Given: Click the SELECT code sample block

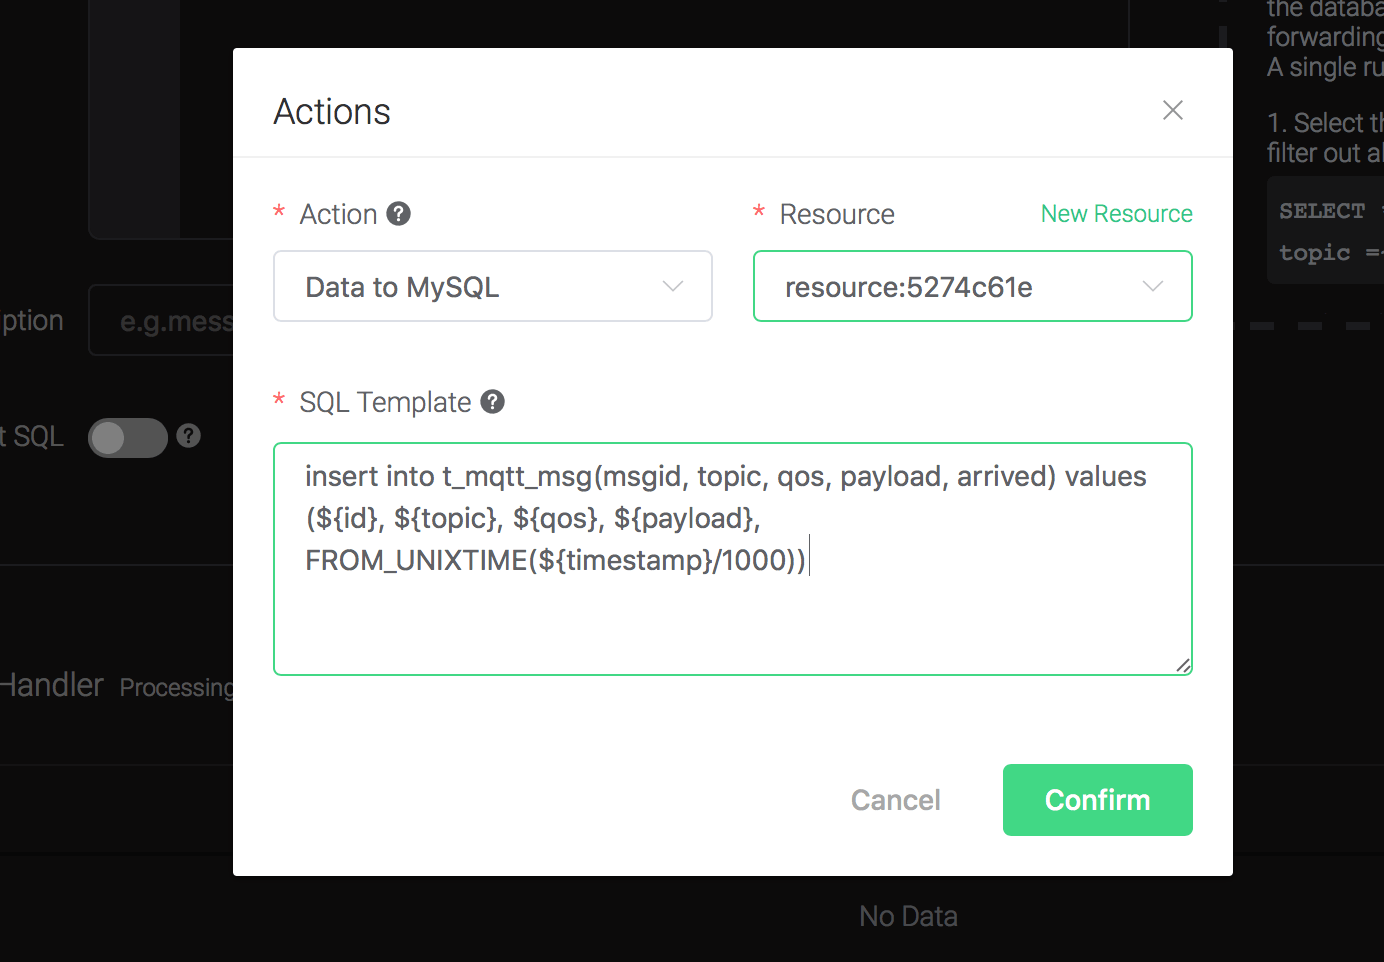Looking at the screenshot, I should tap(1327, 231).
